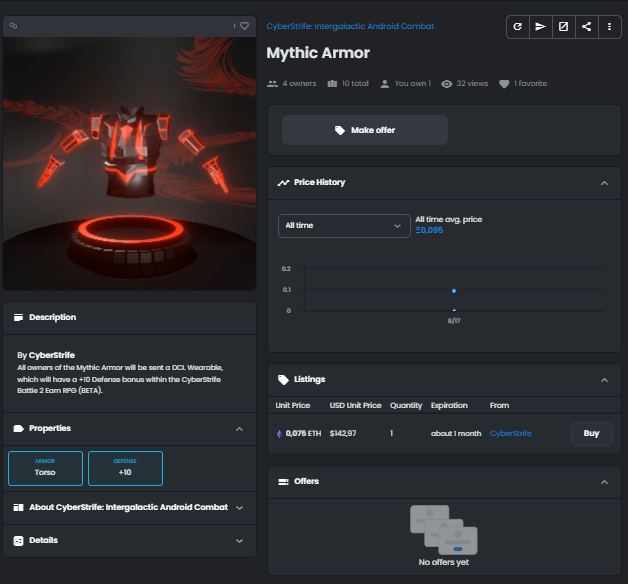Click the Properties label icon
The image size is (628, 584).
coord(18,429)
